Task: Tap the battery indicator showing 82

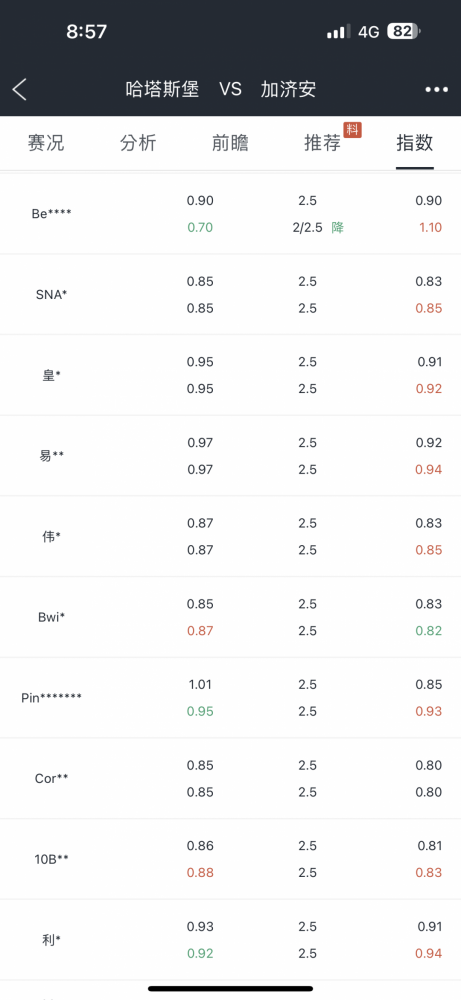Action: tap(404, 31)
